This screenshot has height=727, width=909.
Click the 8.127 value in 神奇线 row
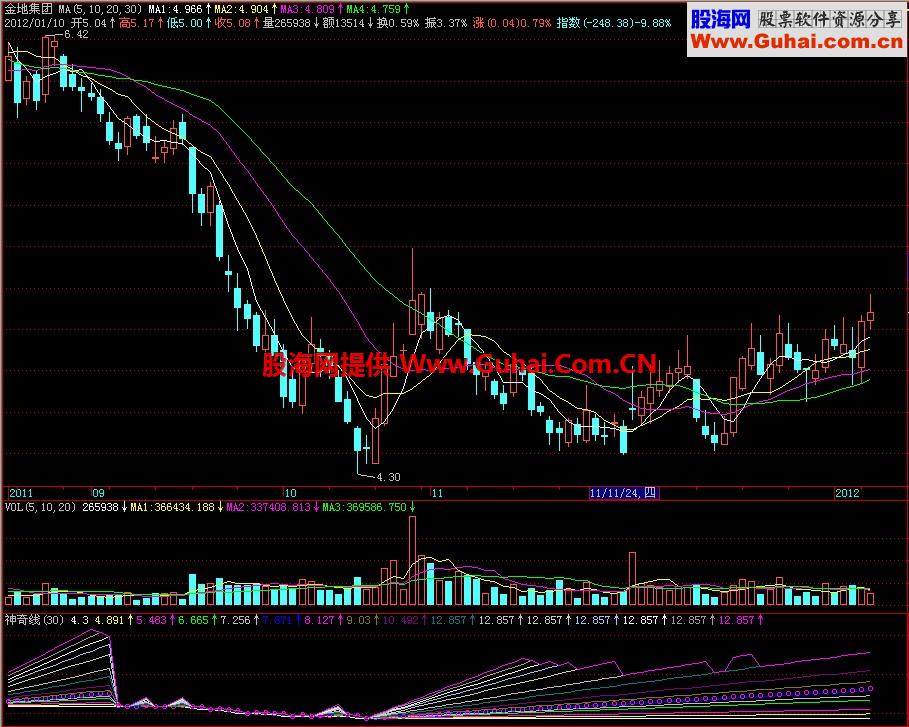(319, 620)
